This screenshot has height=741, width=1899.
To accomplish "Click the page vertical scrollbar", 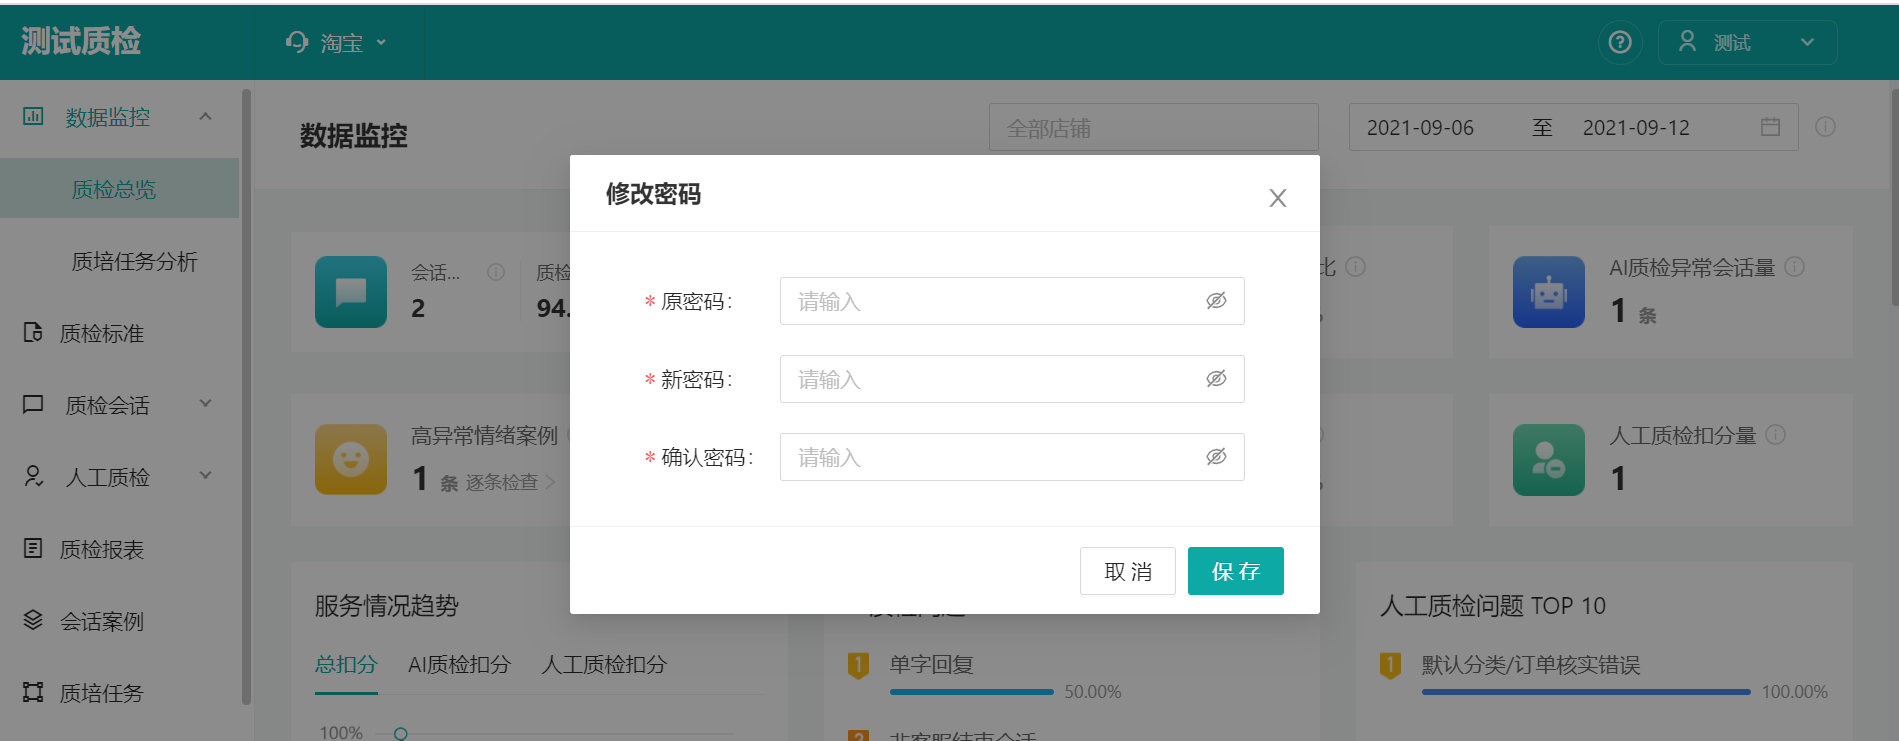I will tap(1894, 197).
